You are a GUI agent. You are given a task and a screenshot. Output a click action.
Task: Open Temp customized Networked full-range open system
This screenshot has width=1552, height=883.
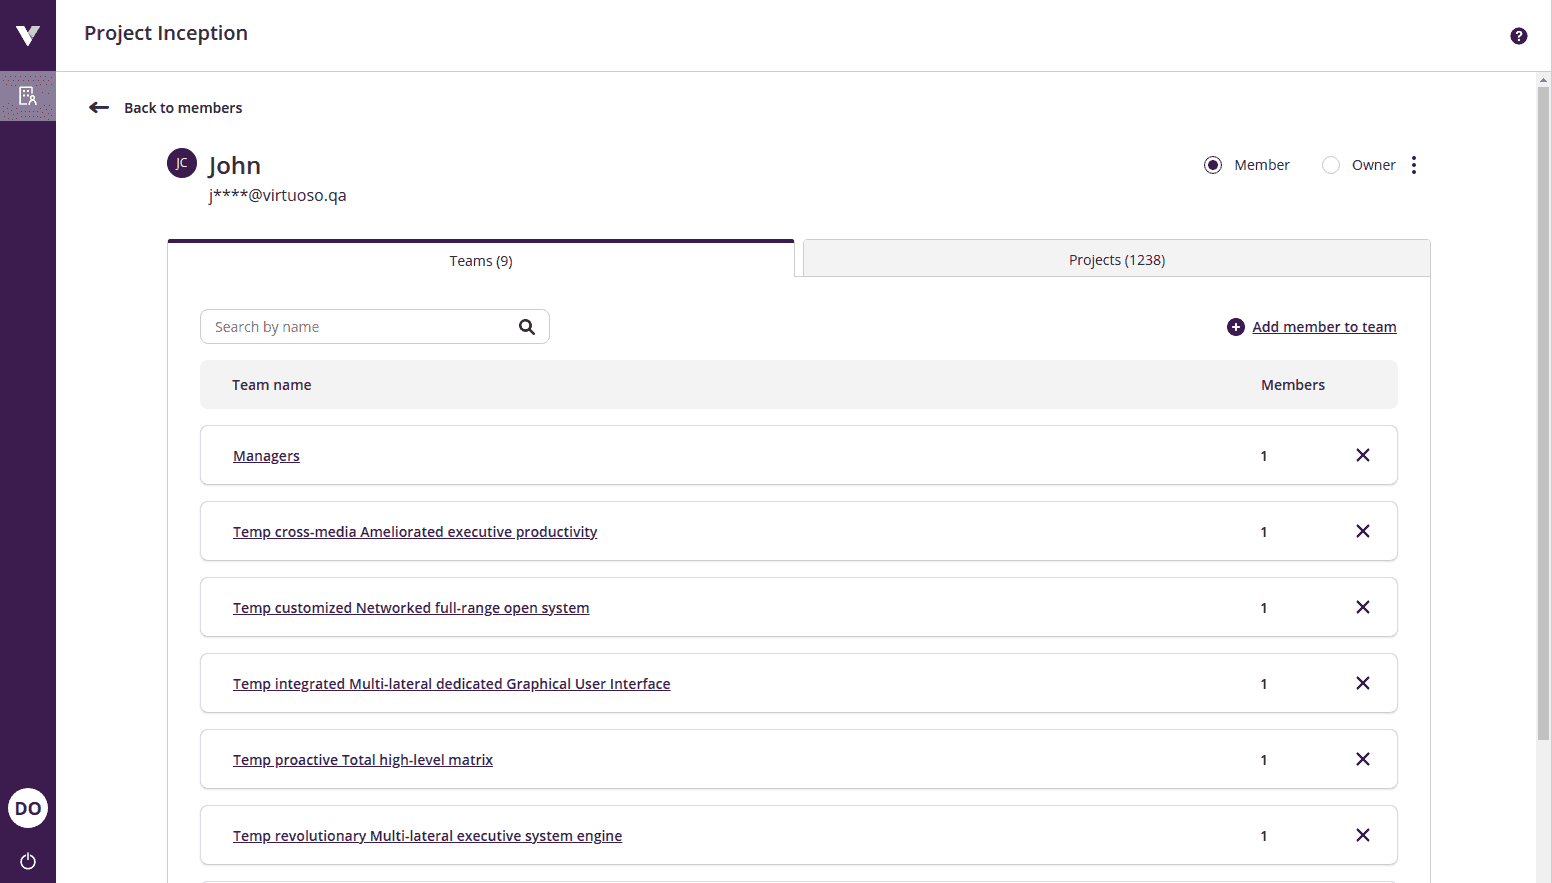411,608
